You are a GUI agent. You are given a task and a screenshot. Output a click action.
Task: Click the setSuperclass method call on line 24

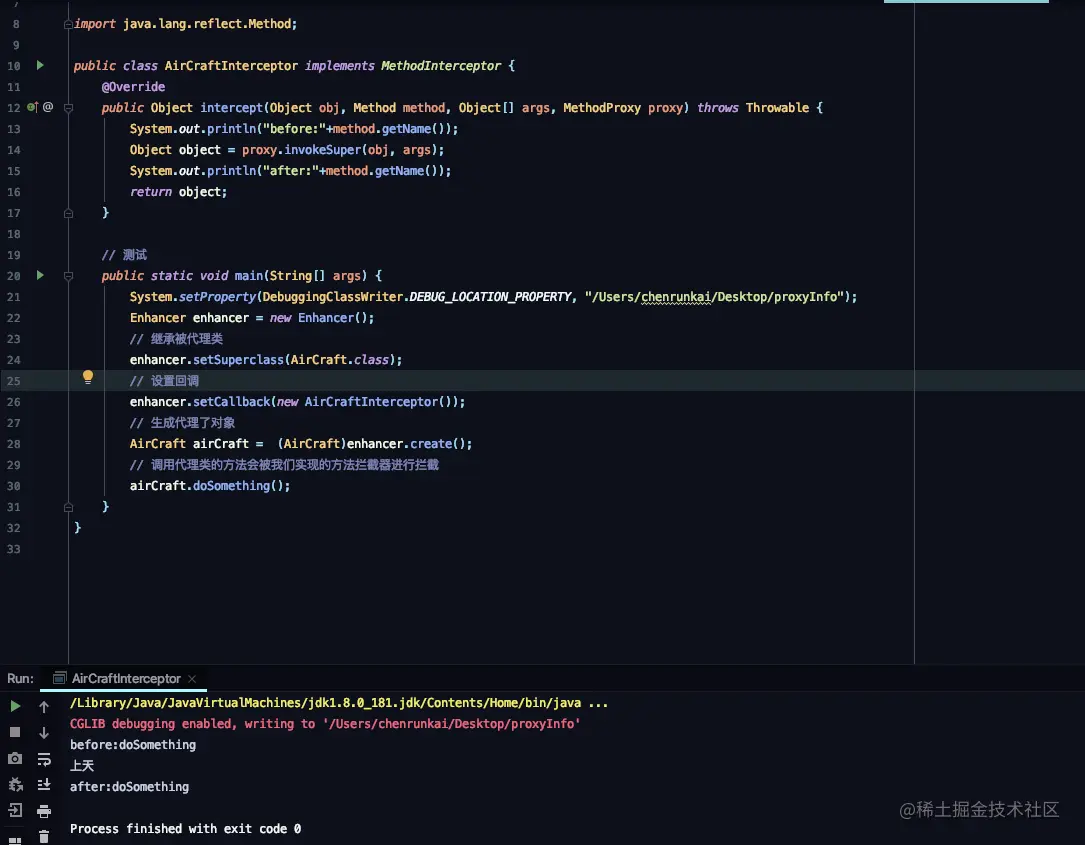(238, 360)
